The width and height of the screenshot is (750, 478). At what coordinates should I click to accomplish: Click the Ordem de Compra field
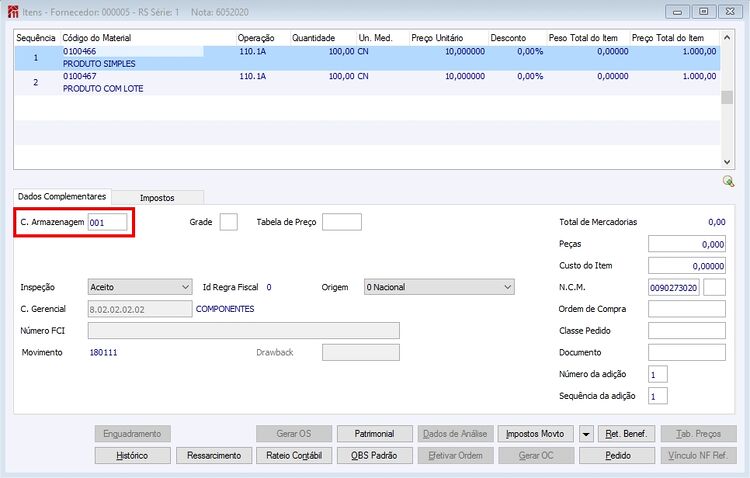tap(686, 309)
